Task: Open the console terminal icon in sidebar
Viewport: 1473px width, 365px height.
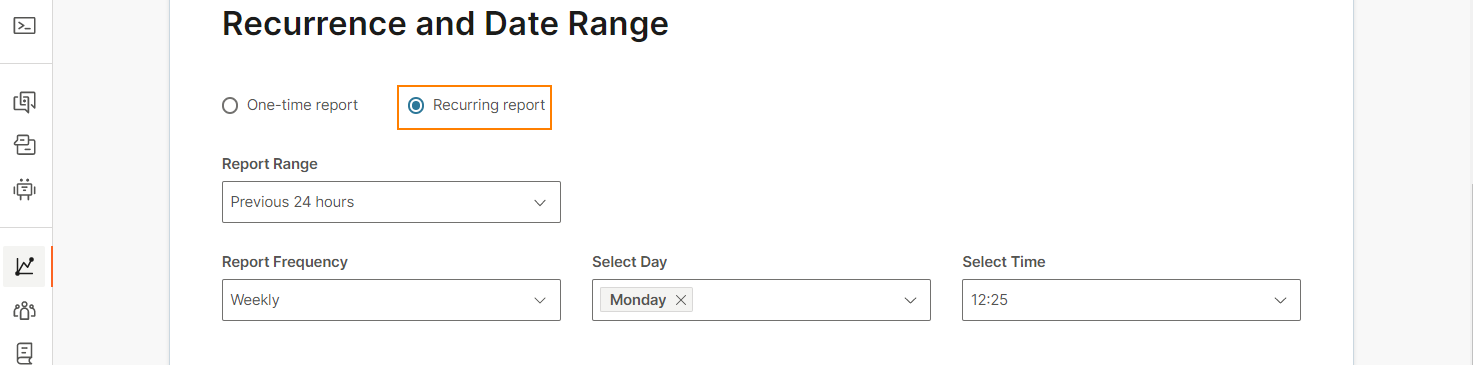Action: pos(25,25)
